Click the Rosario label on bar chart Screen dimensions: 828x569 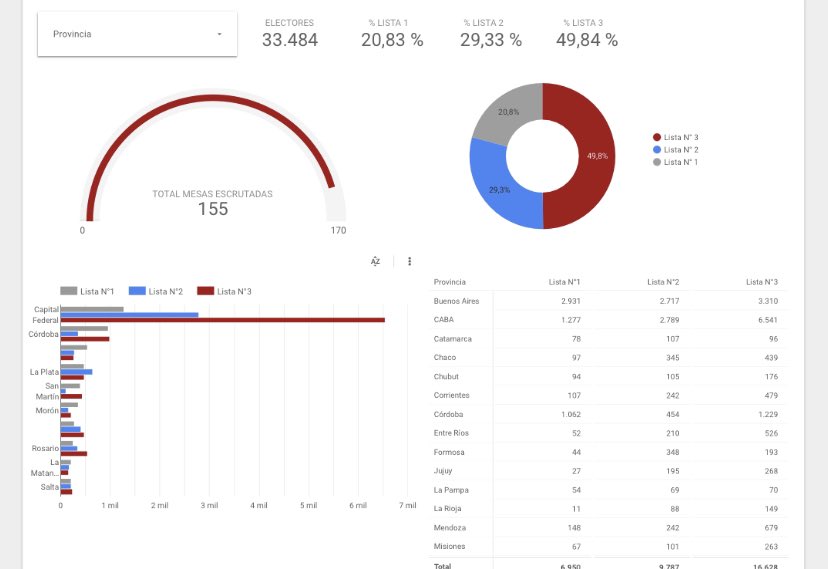pos(45,448)
